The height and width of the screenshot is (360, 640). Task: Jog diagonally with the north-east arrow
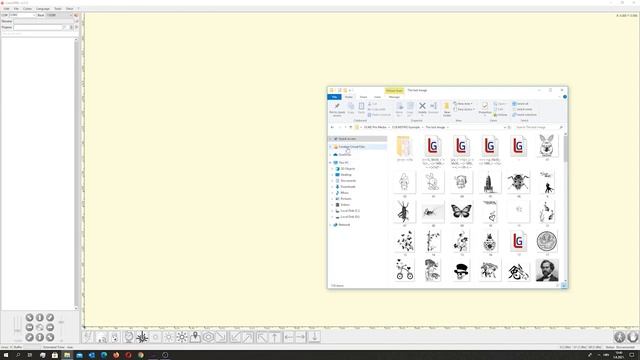point(50,318)
